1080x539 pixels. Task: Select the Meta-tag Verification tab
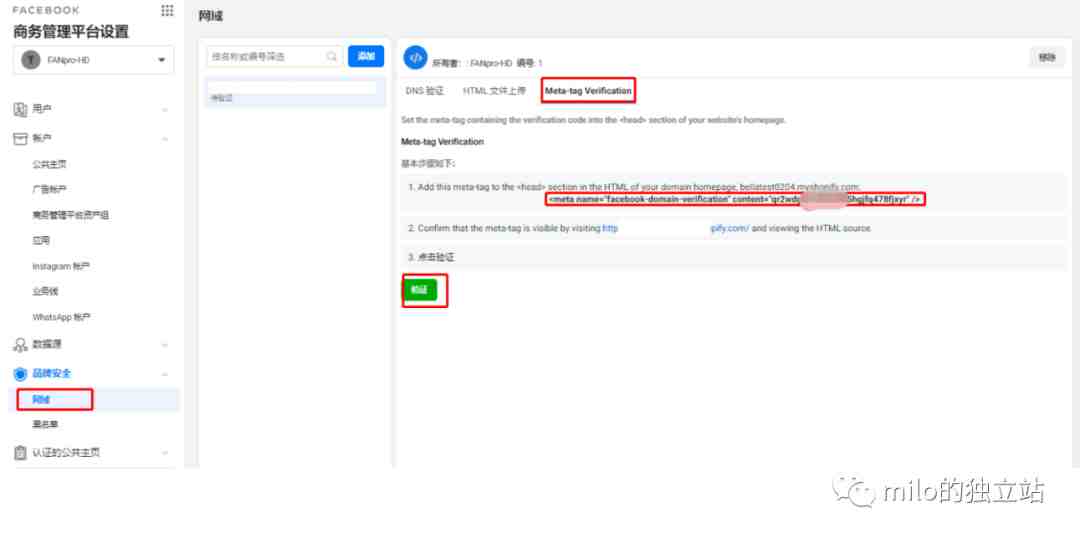point(588,91)
